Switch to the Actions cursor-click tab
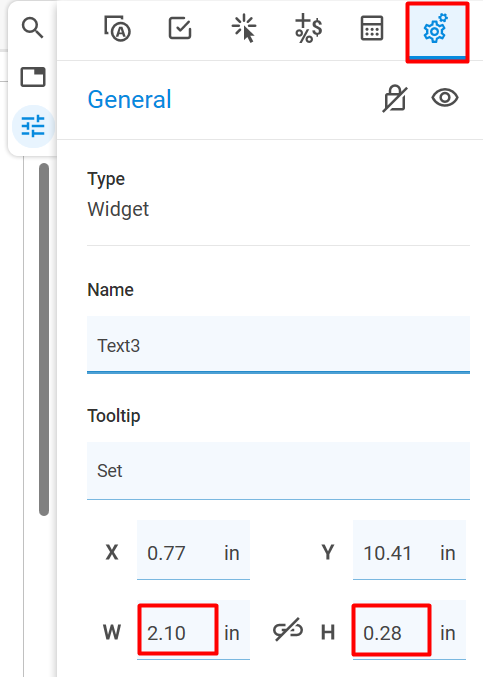 244,28
